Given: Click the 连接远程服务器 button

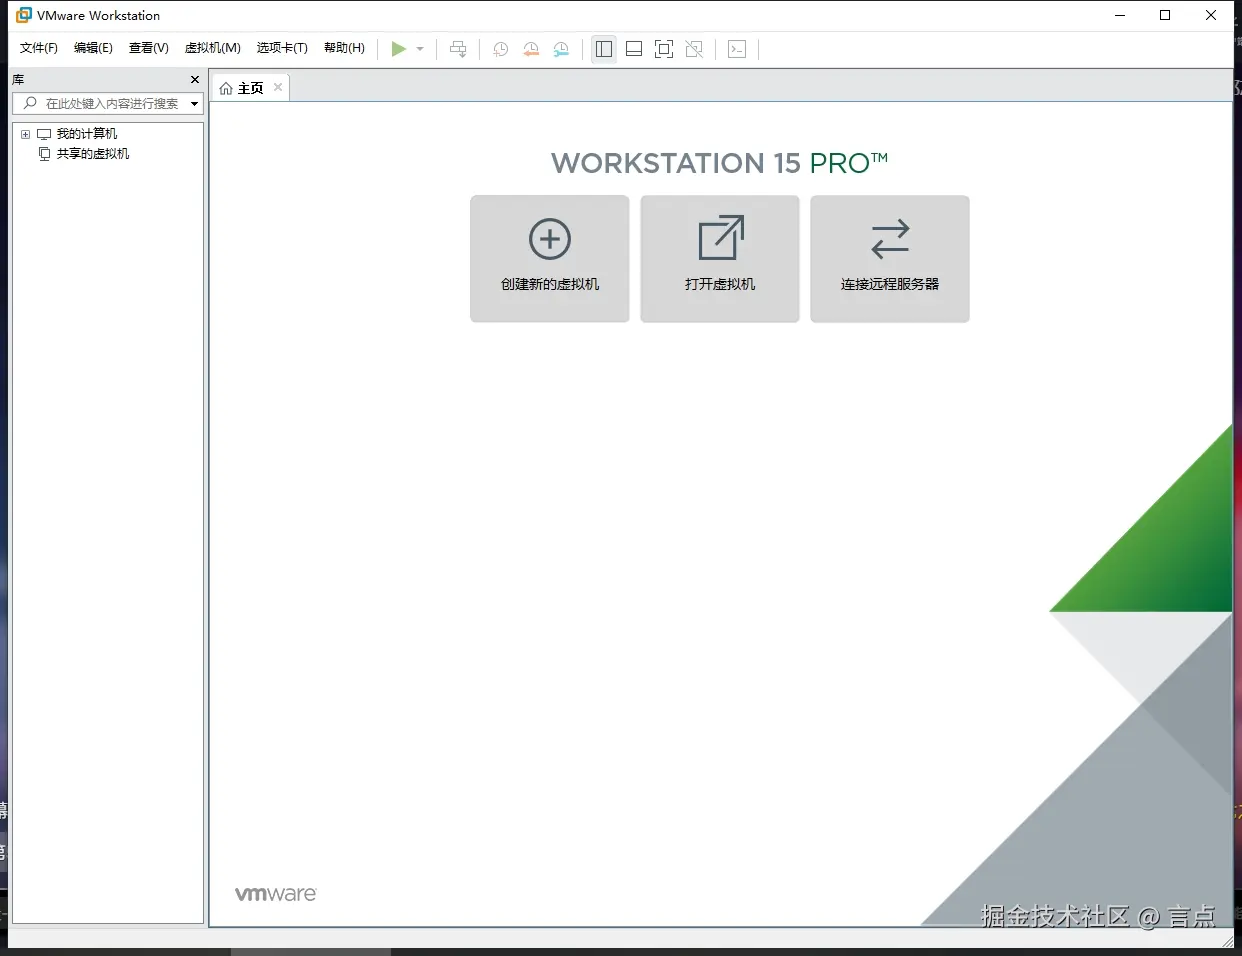Looking at the screenshot, I should [890, 258].
